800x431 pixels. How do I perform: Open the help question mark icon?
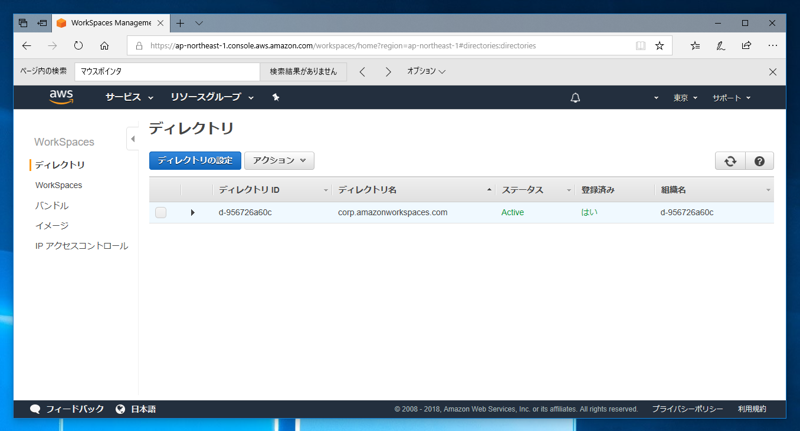759,161
